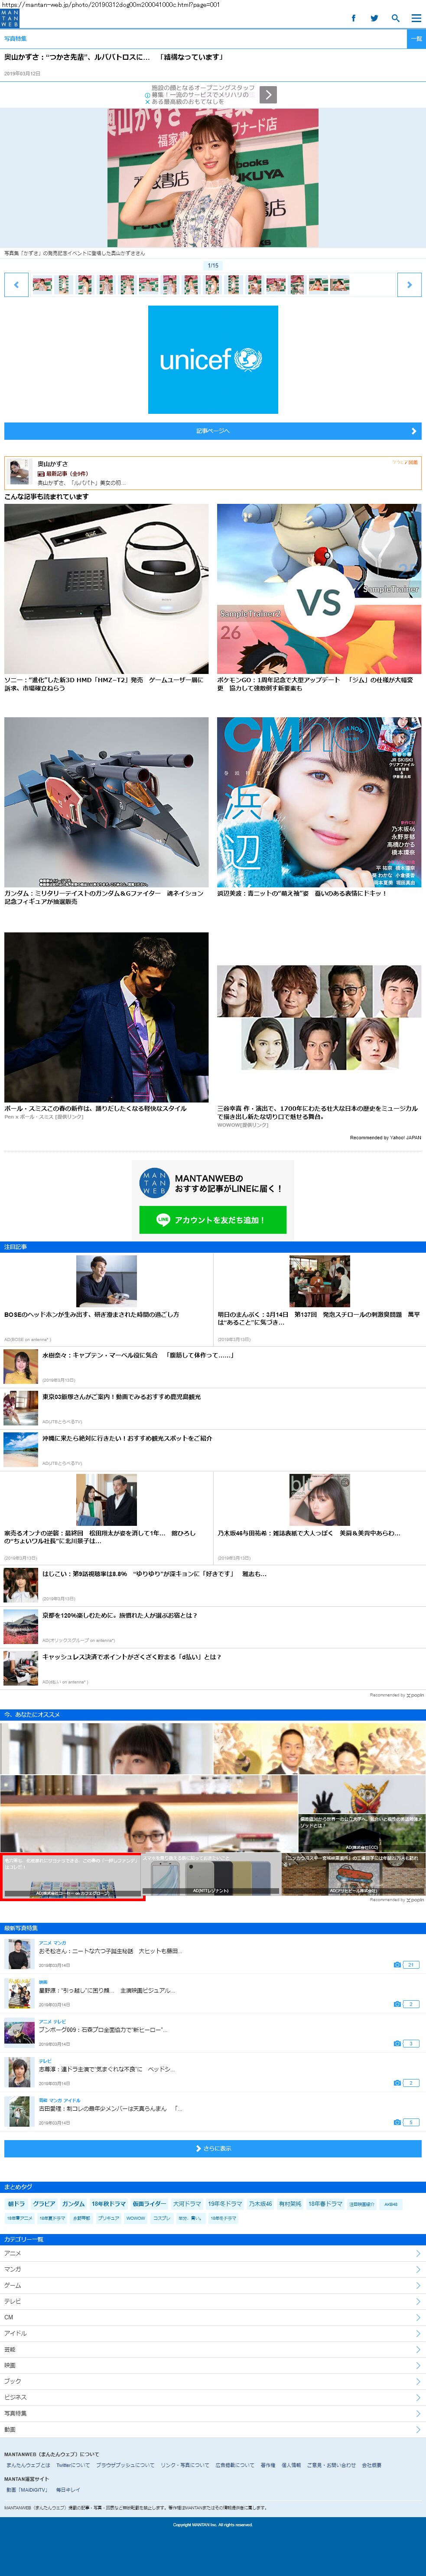Select the ガンダム tag
Viewport: 426px width, 2576px height.
click(73, 2204)
